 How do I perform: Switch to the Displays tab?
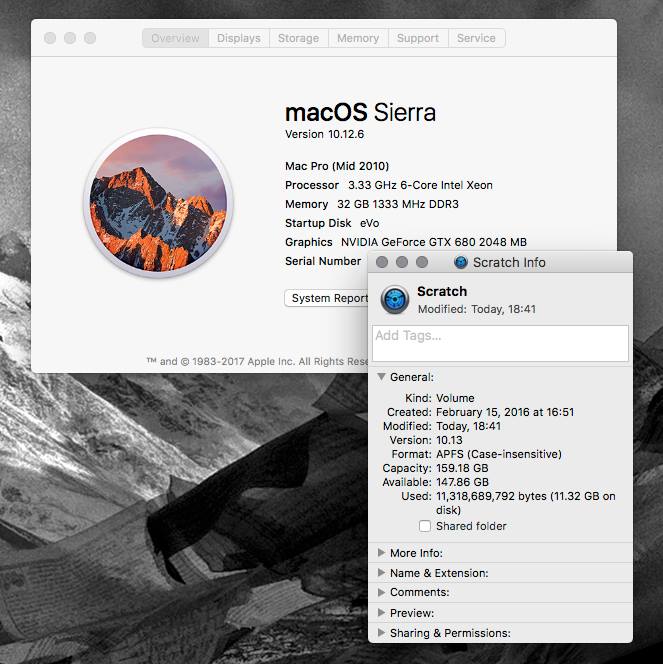click(239, 38)
